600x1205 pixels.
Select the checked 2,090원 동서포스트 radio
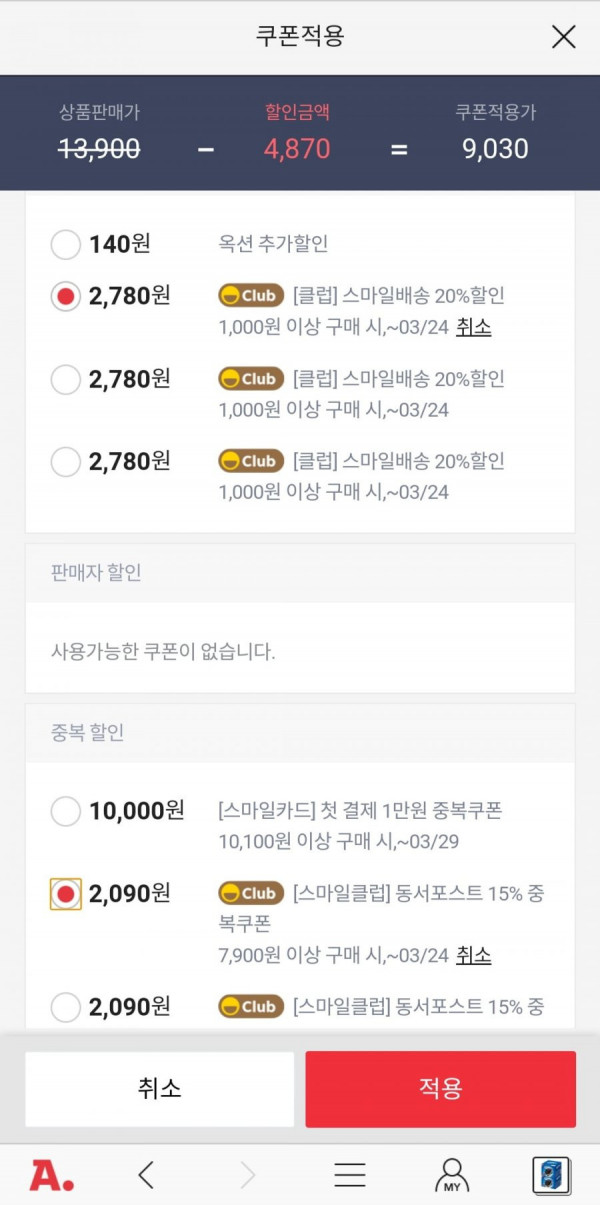coord(66,894)
